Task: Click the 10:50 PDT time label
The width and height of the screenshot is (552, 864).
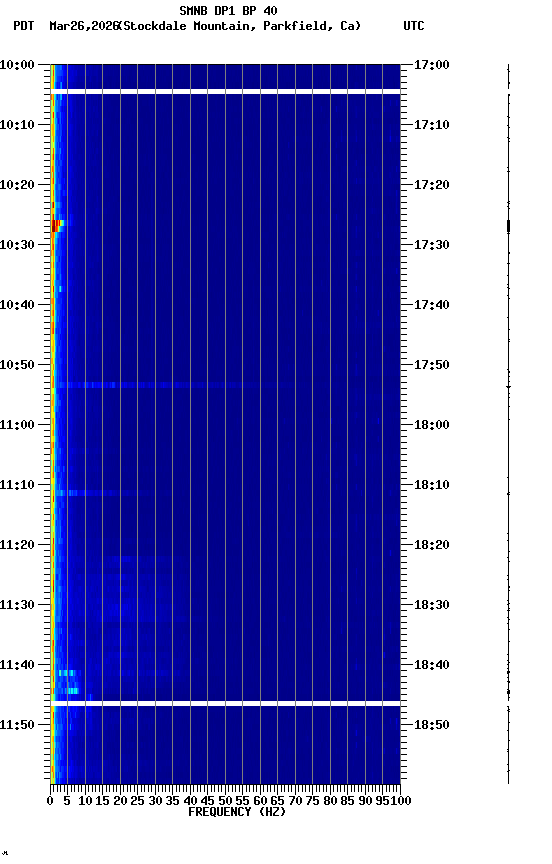Action: pyautogui.click(x=17, y=365)
